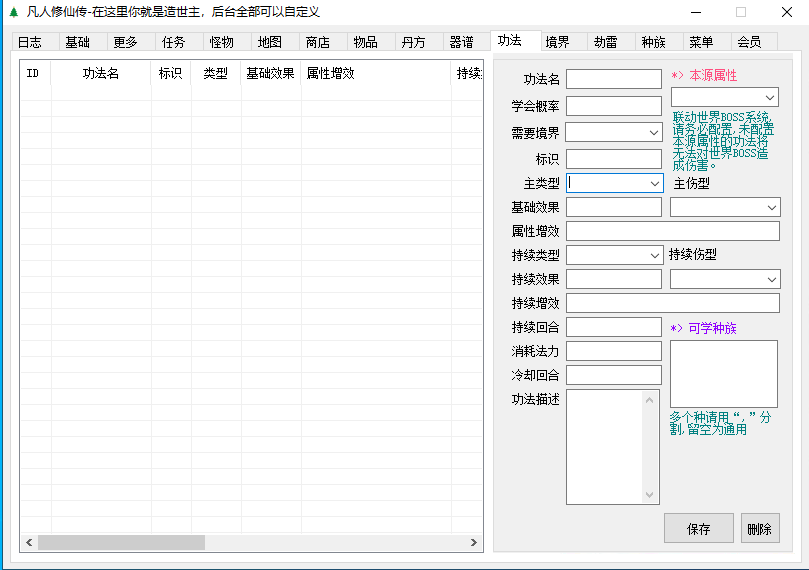The height and width of the screenshot is (570, 809).
Task: Sort by the 功法名 column header
Action: pyautogui.click(x=101, y=73)
